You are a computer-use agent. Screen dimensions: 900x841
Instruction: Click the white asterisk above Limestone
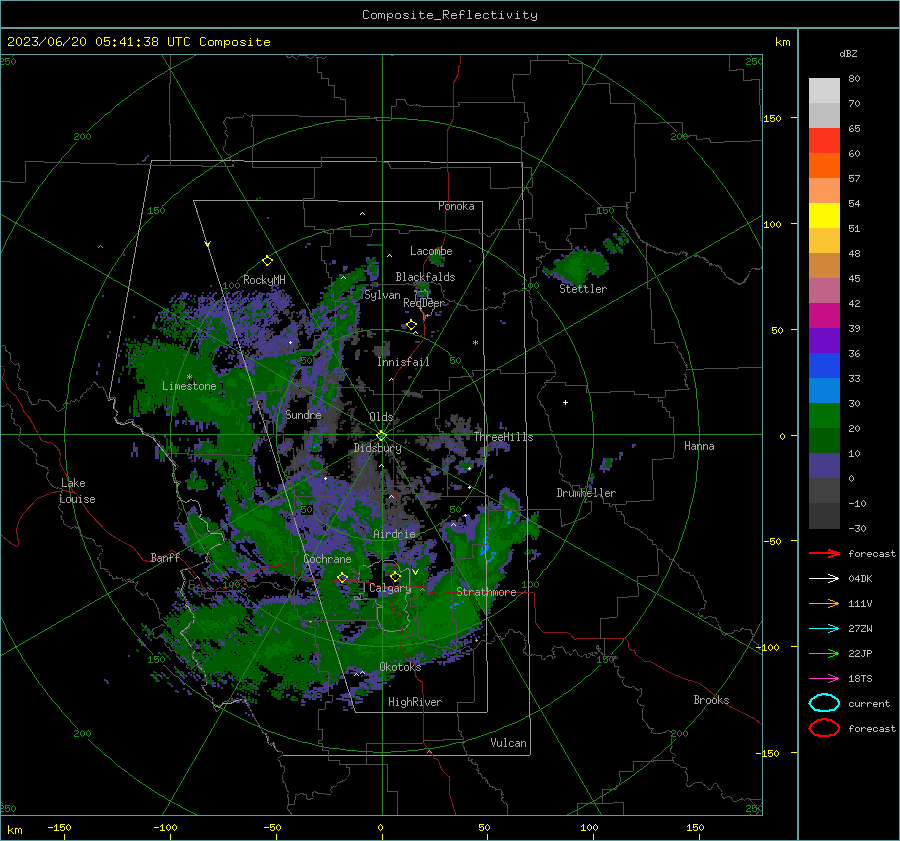click(x=189, y=377)
